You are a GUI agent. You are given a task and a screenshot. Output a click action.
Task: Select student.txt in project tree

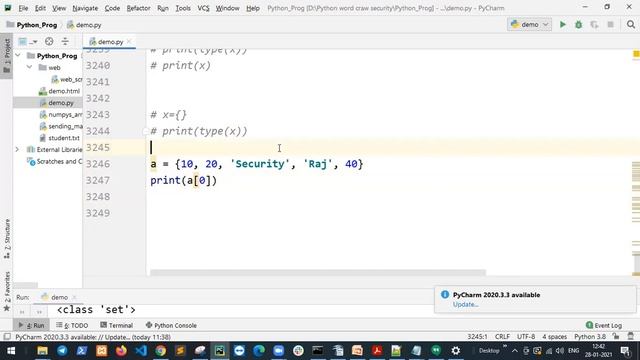[60, 138]
